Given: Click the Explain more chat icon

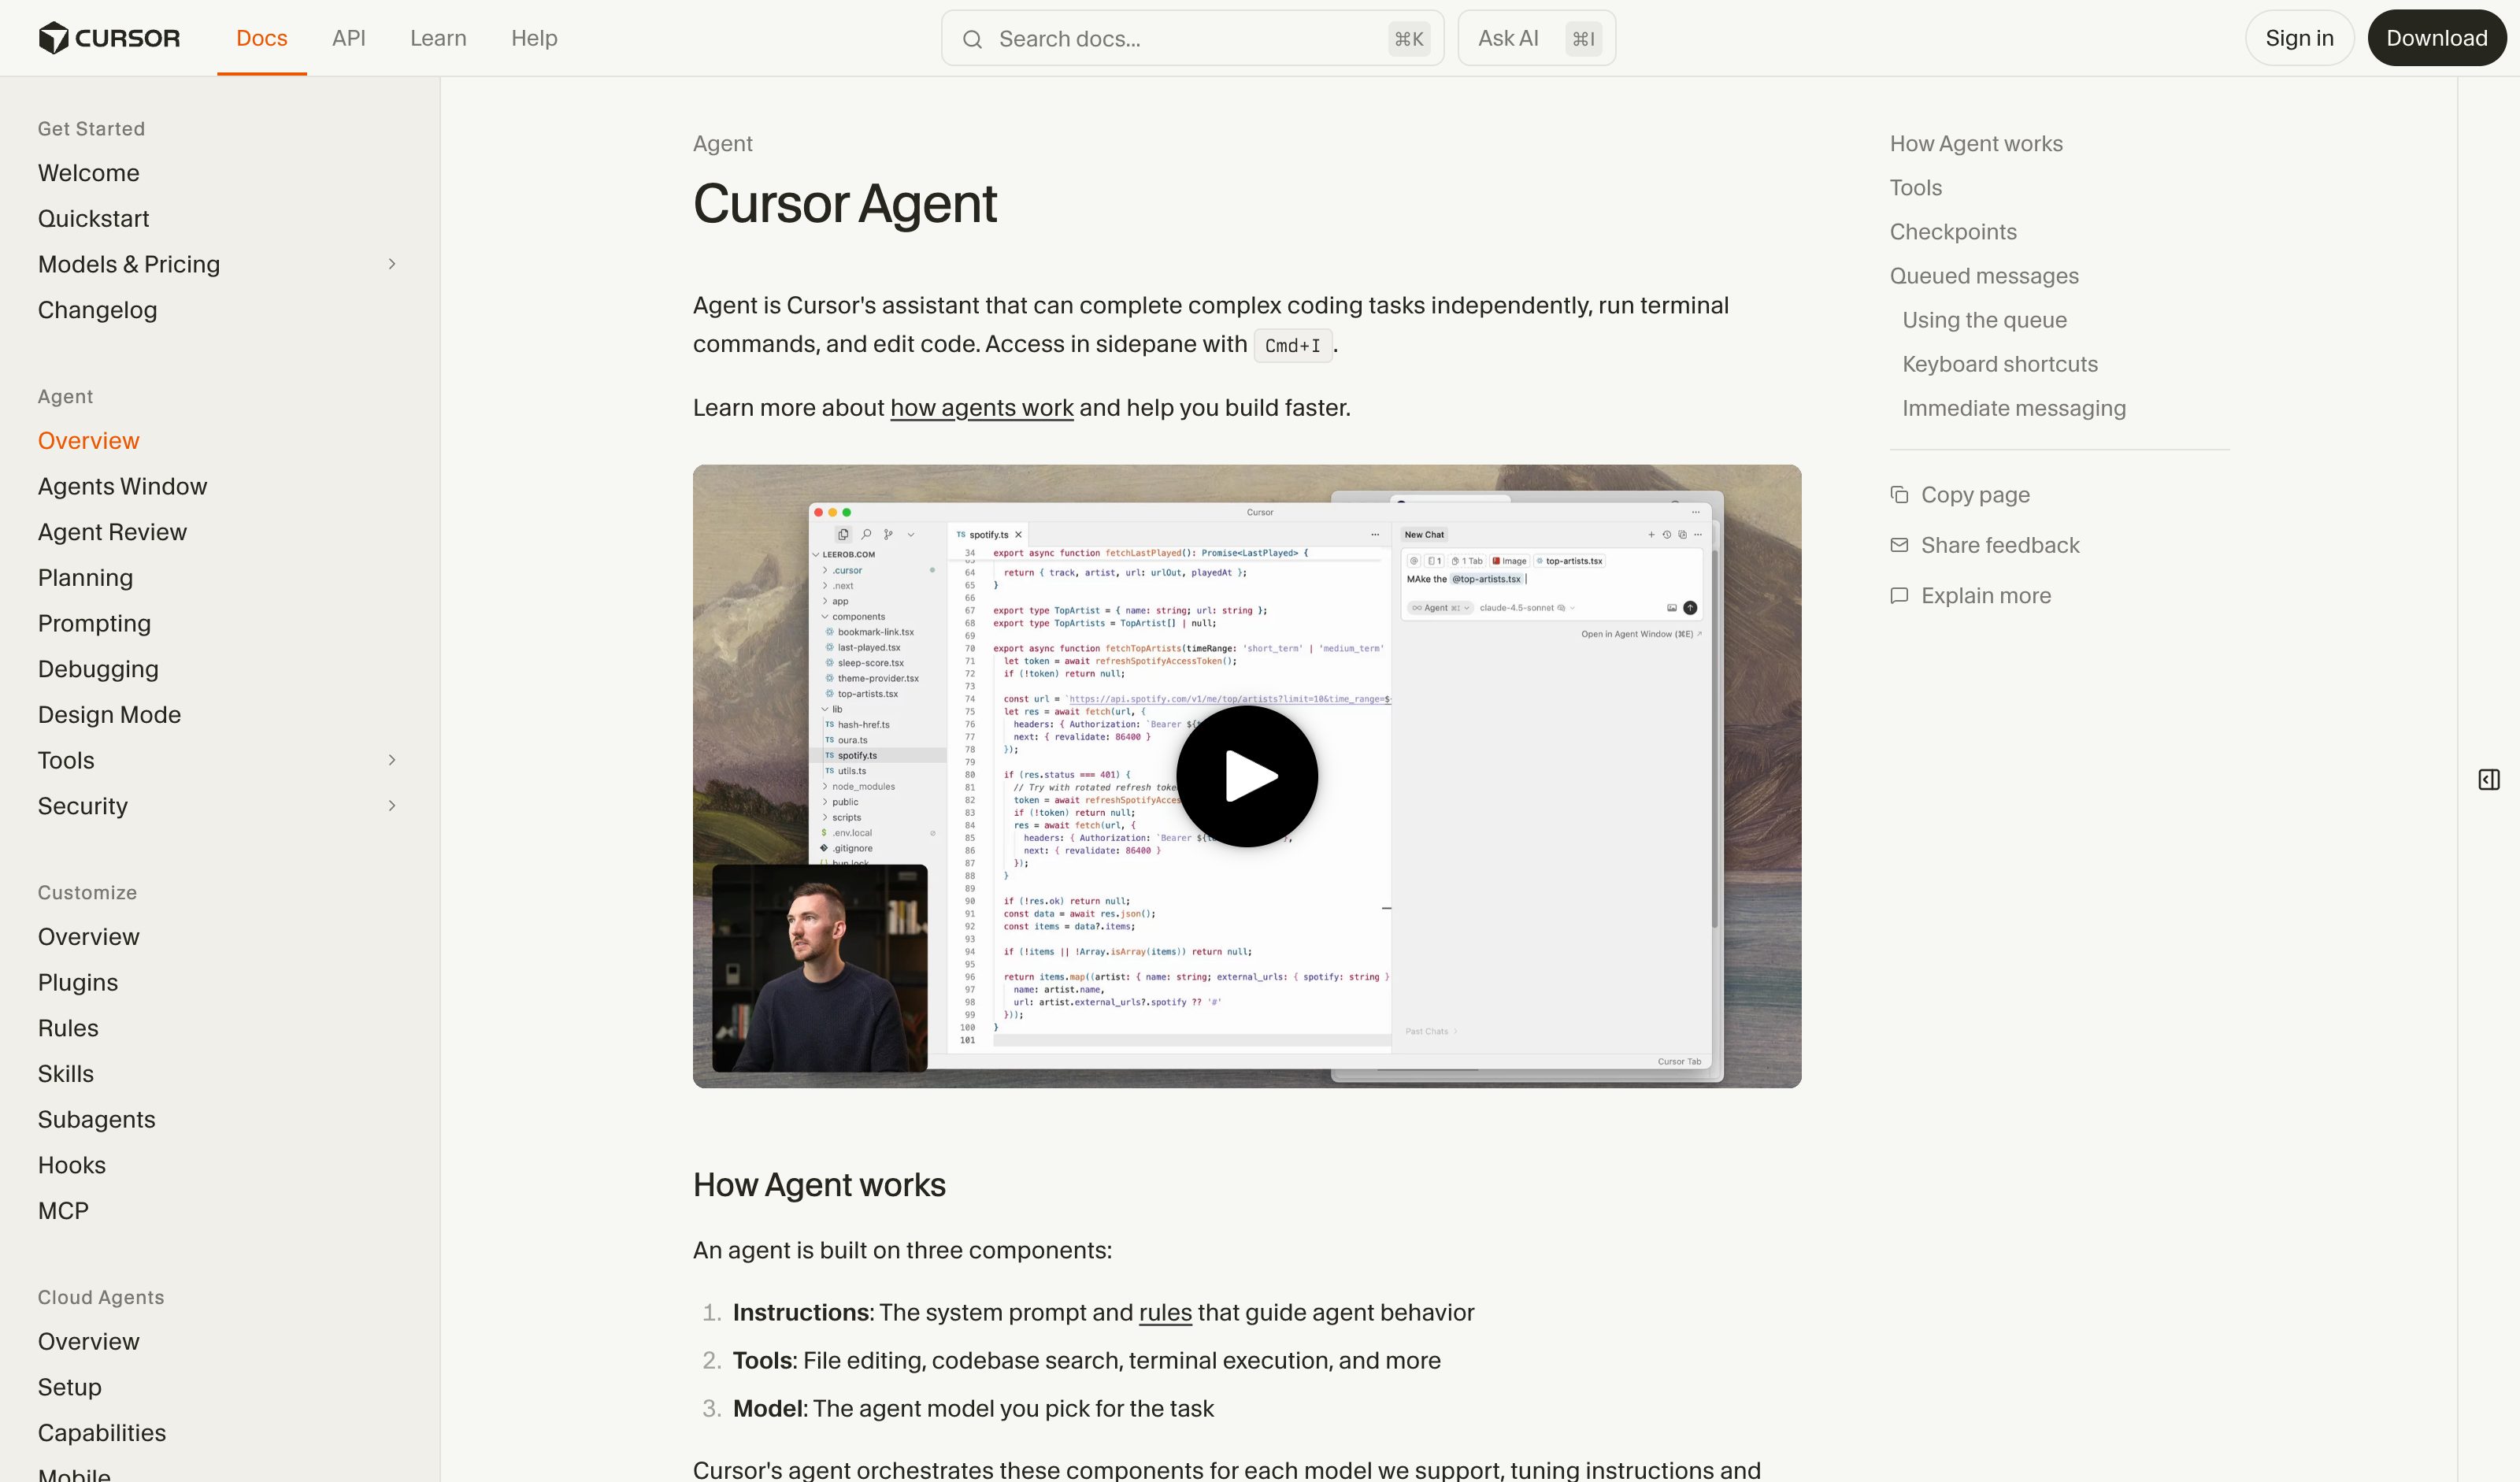Looking at the screenshot, I should tap(1899, 596).
